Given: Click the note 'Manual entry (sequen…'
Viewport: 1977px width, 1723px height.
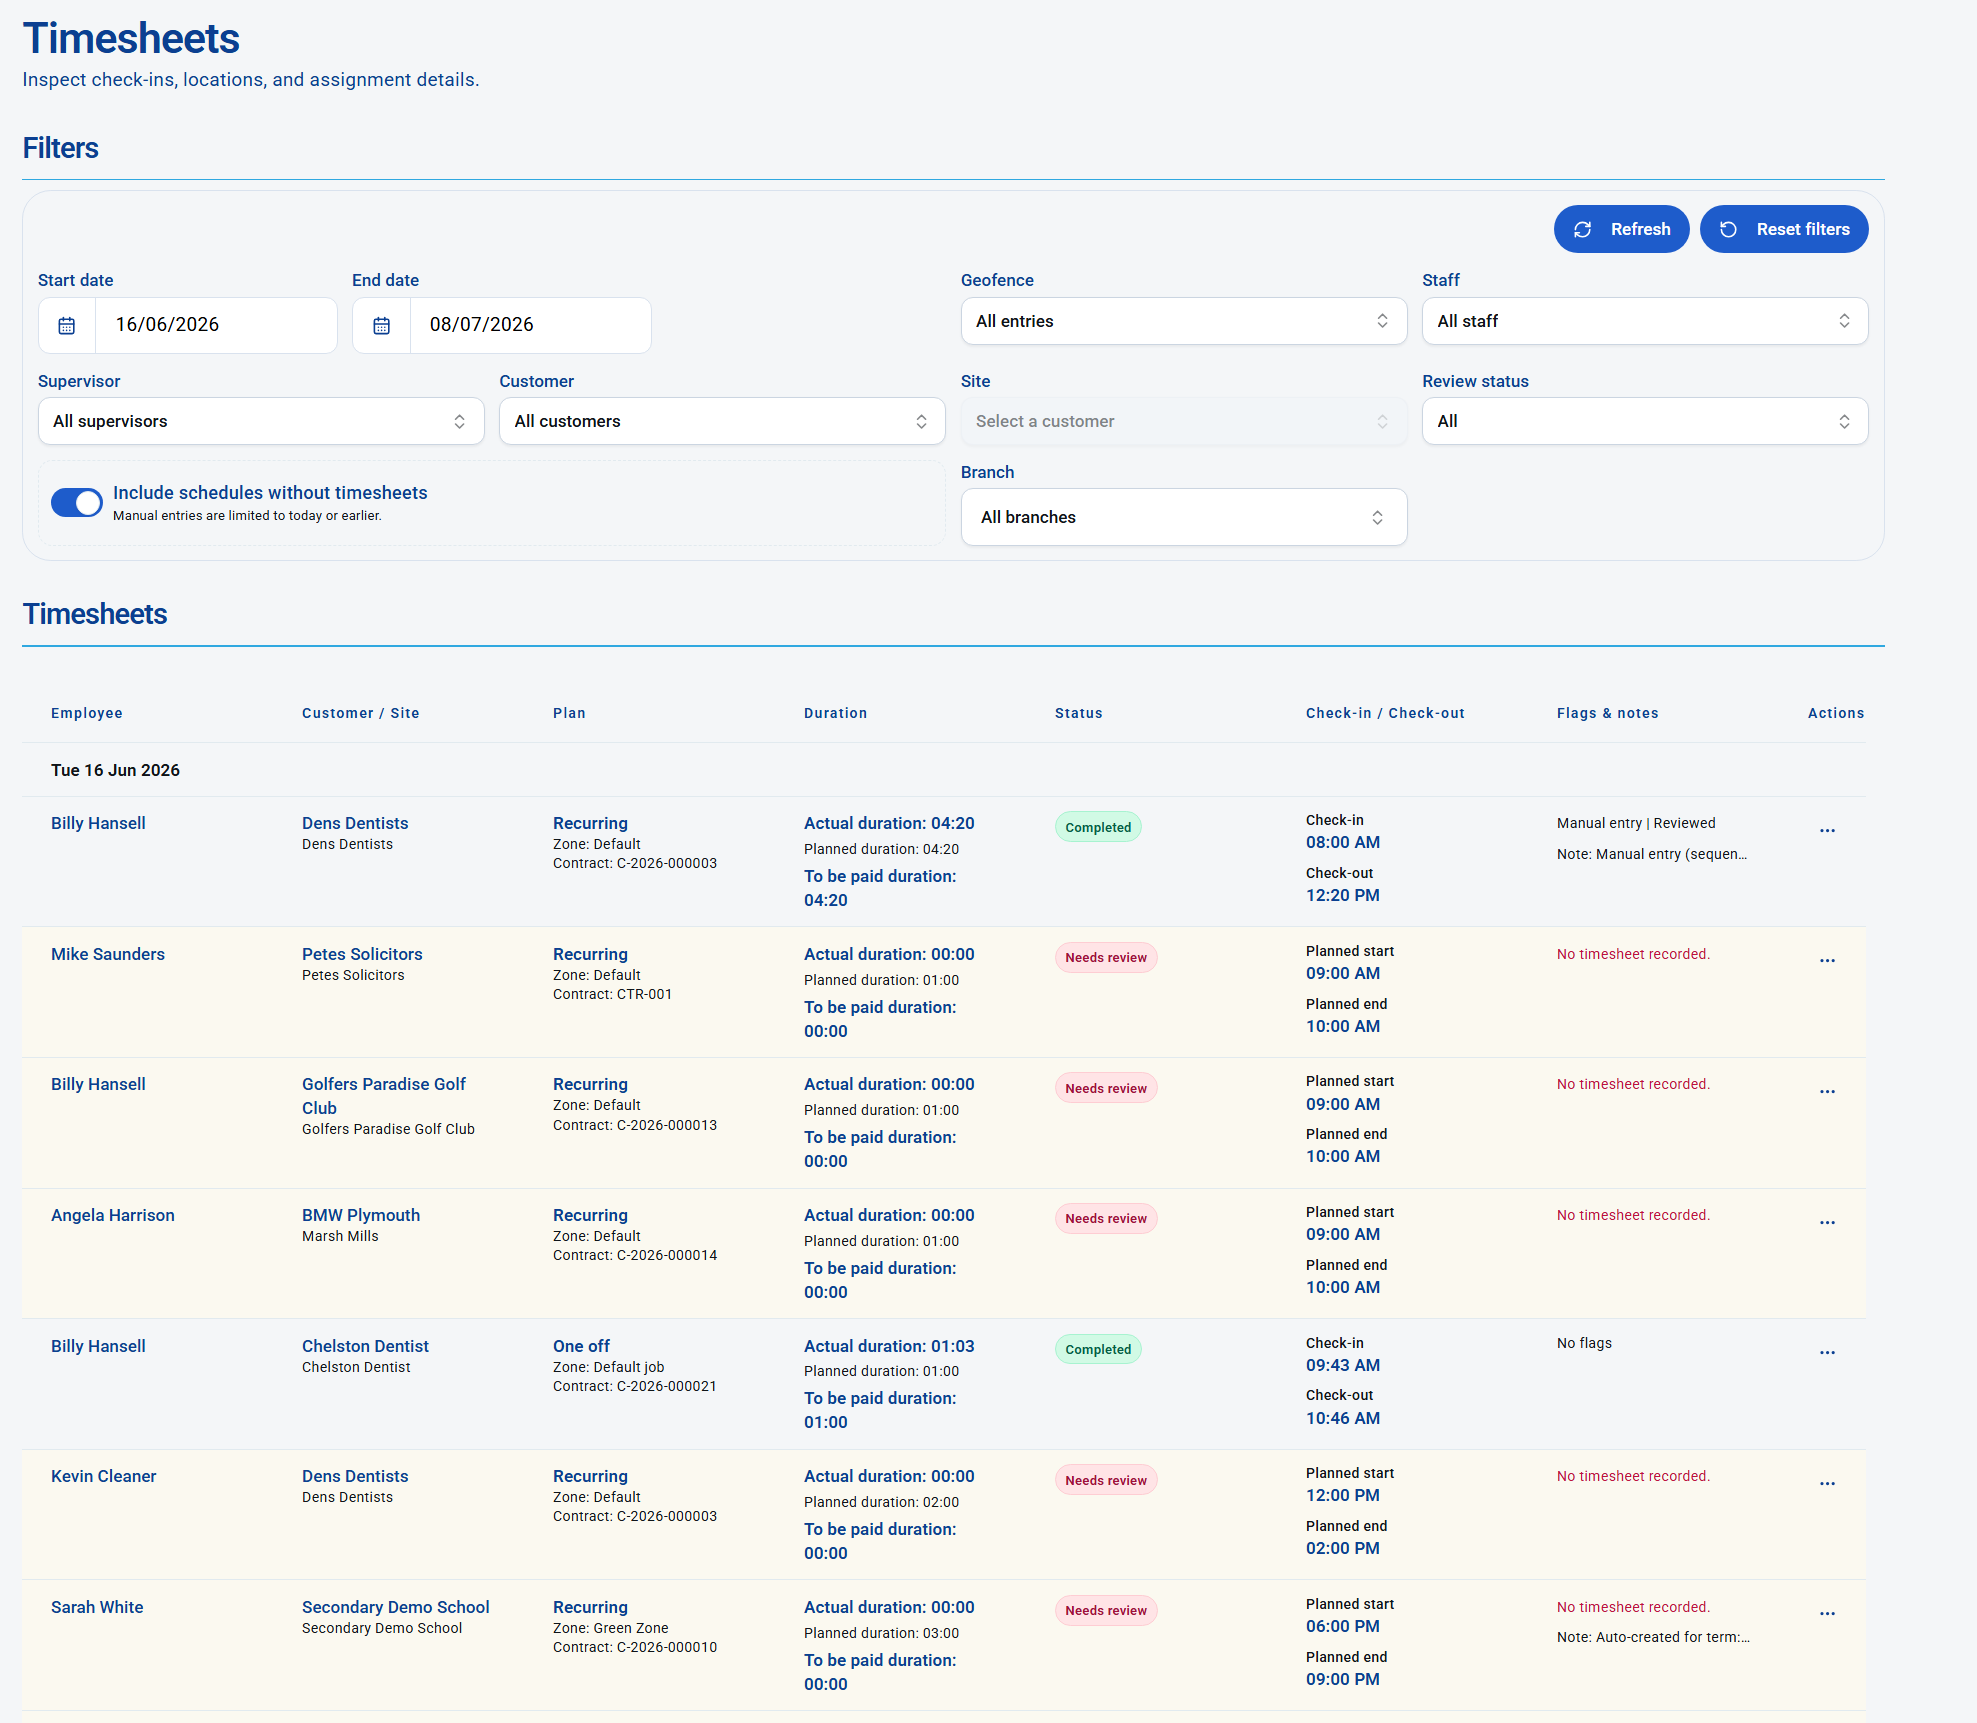Looking at the screenshot, I should tap(1652, 854).
